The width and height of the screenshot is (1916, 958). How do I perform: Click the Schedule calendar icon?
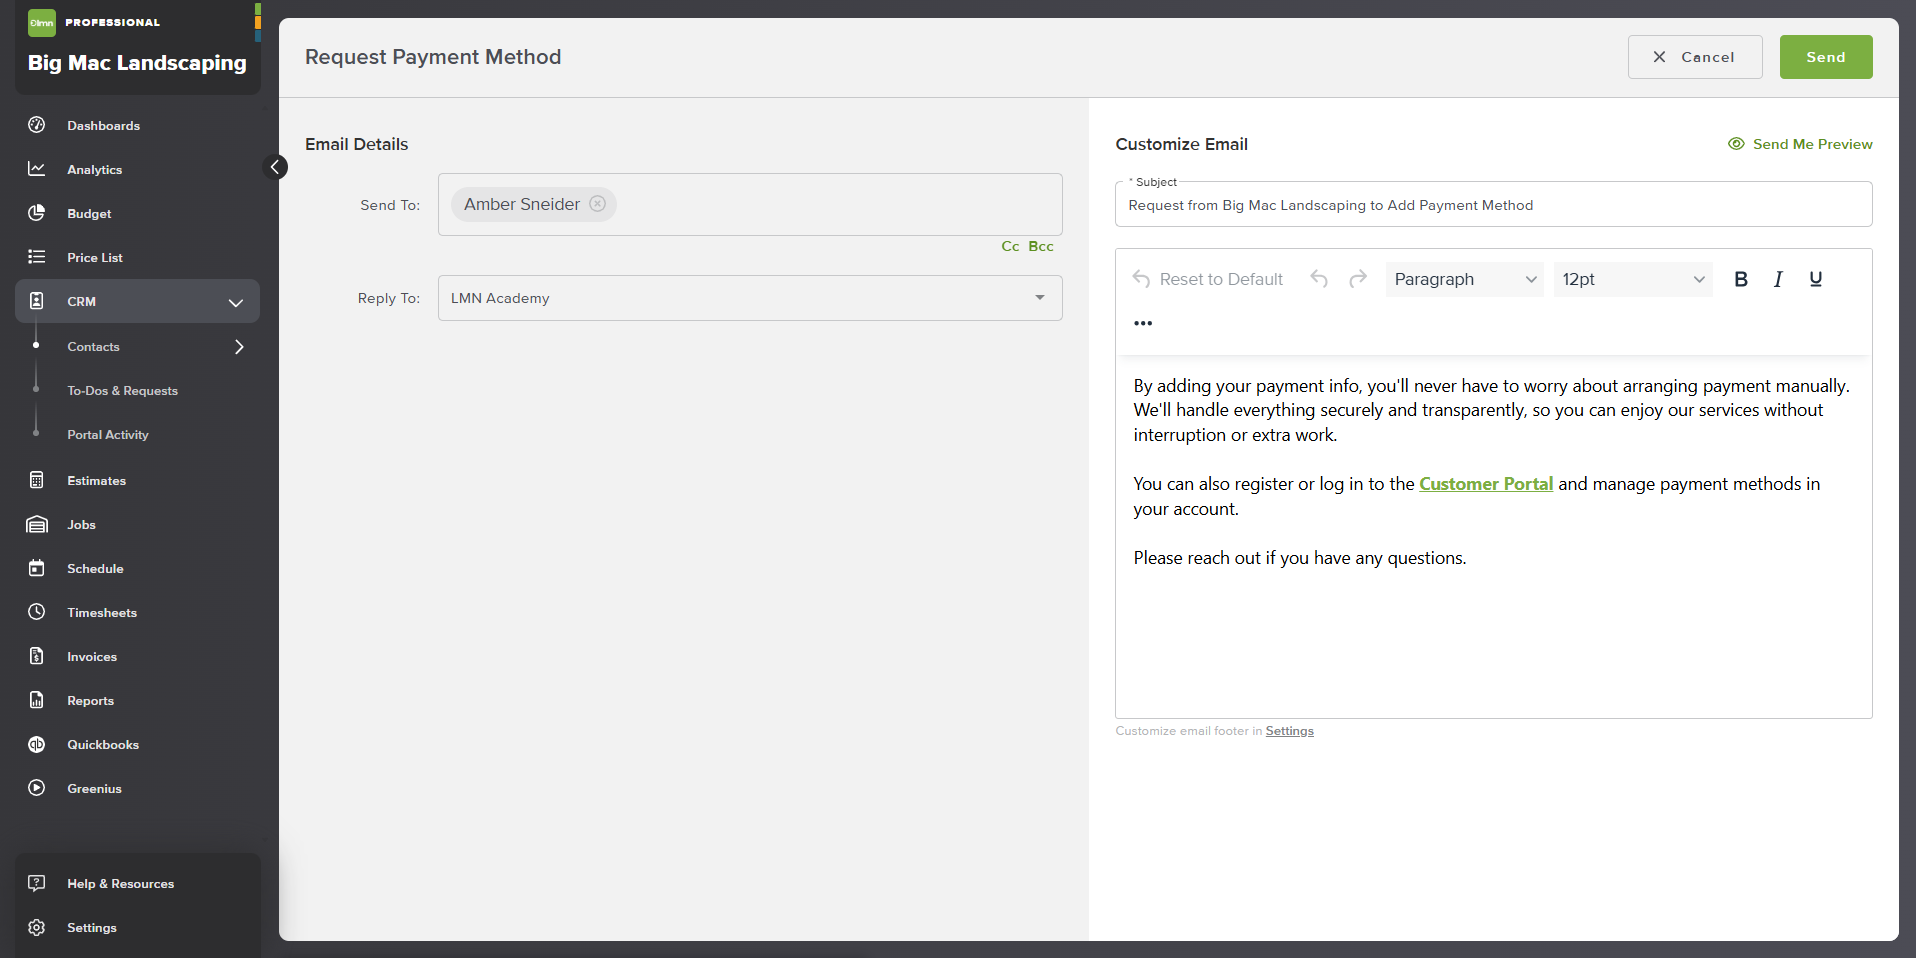tap(37, 568)
